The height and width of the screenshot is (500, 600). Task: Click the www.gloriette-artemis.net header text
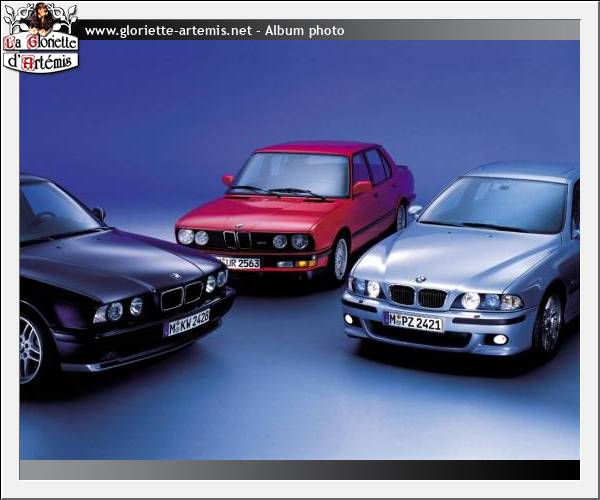click(x=168, y=31)
